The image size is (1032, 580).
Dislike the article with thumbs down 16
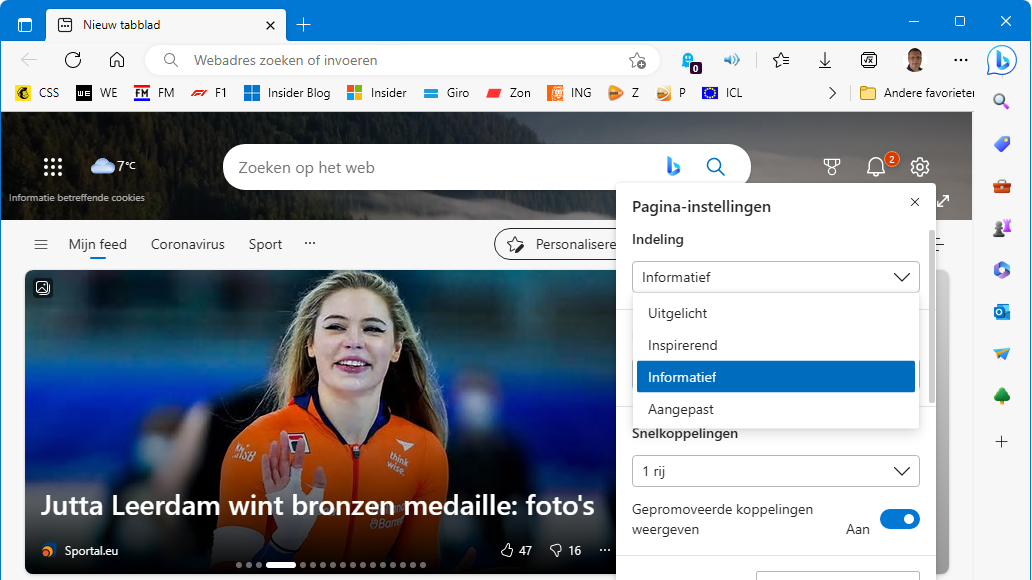[x=565, y=550]
